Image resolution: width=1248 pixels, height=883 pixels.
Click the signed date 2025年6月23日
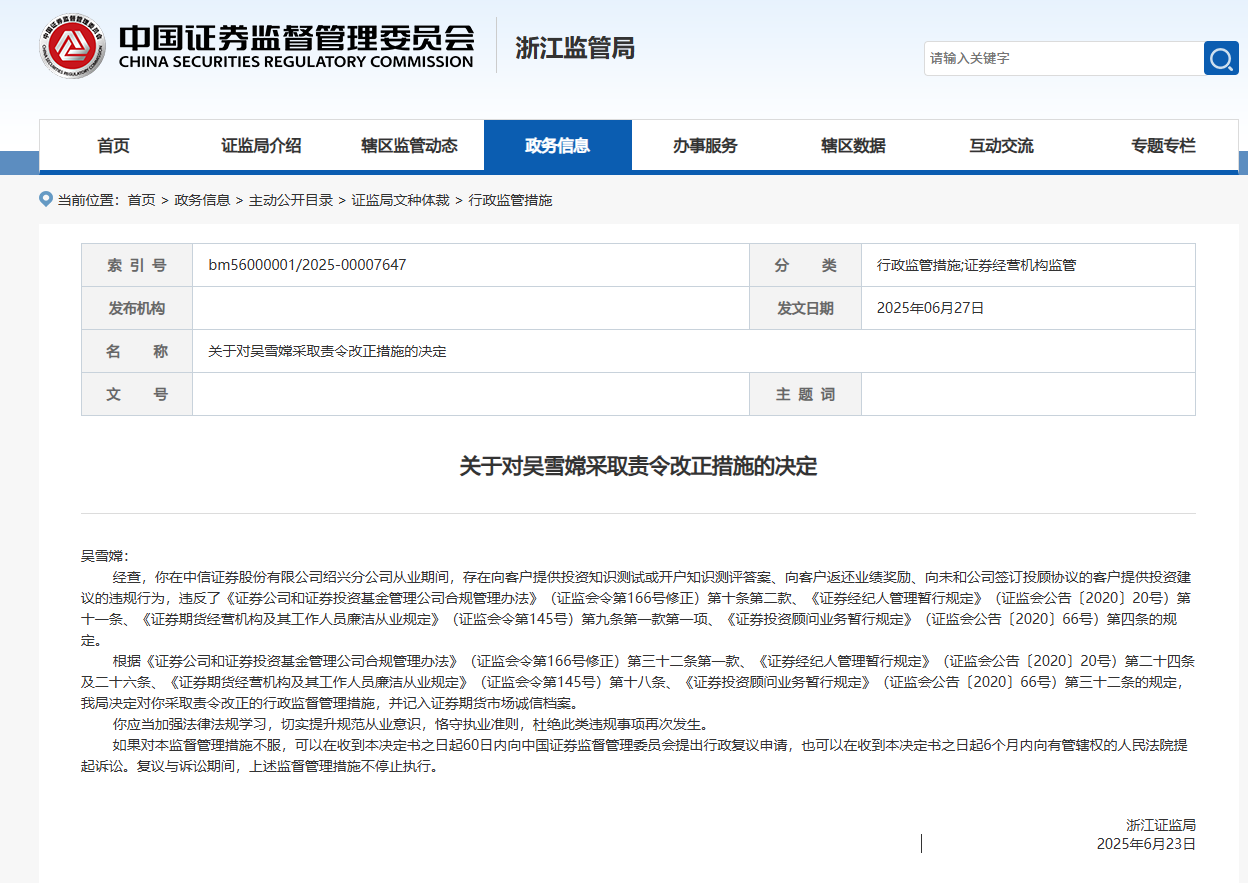[1146, 843]
